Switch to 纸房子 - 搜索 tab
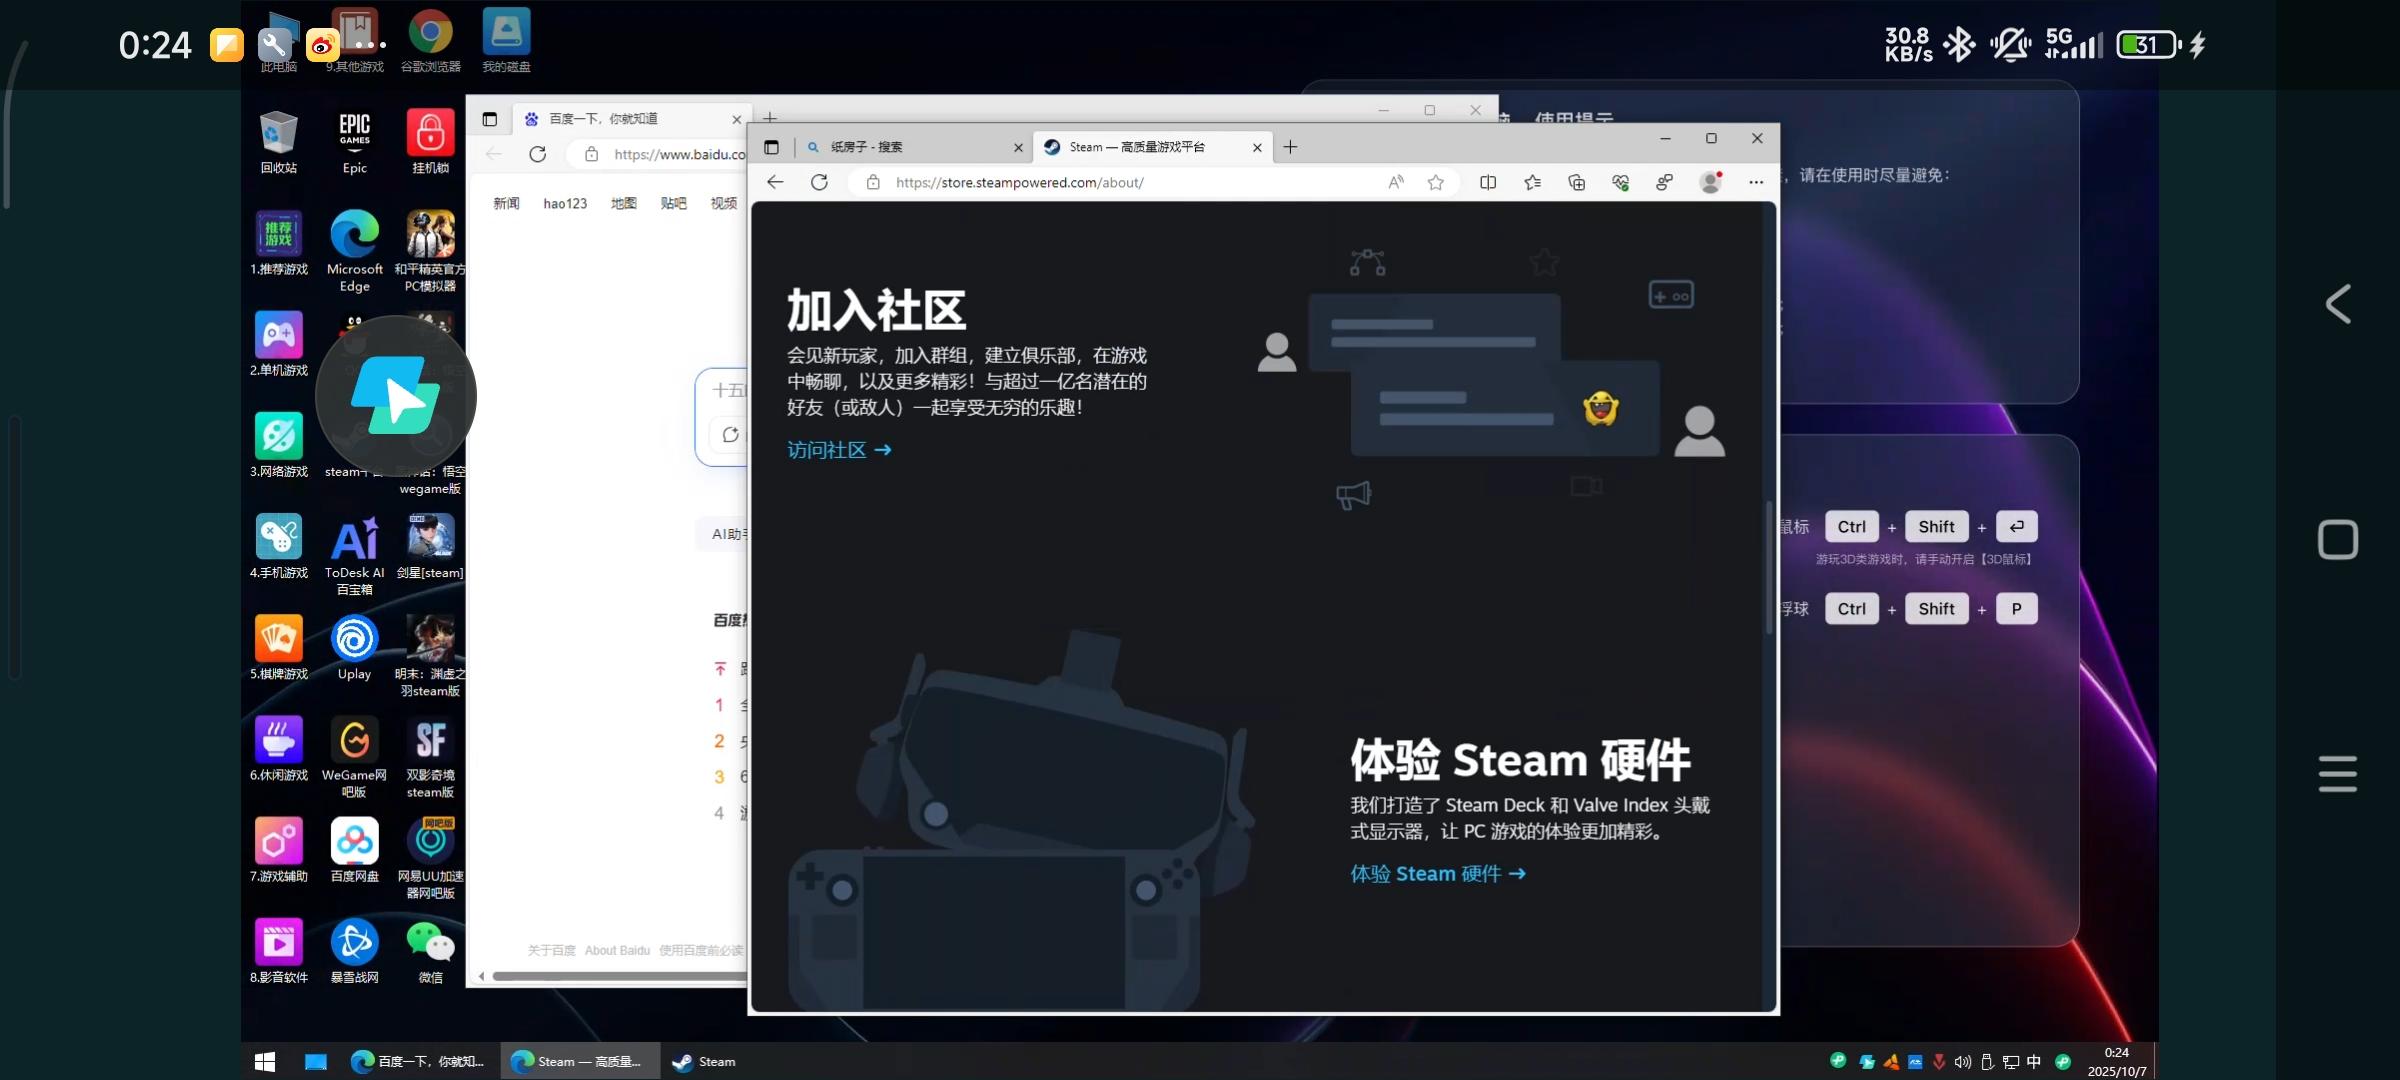Image resolution: width=2400 pixels, height=1080 pixels. [900, 147]
